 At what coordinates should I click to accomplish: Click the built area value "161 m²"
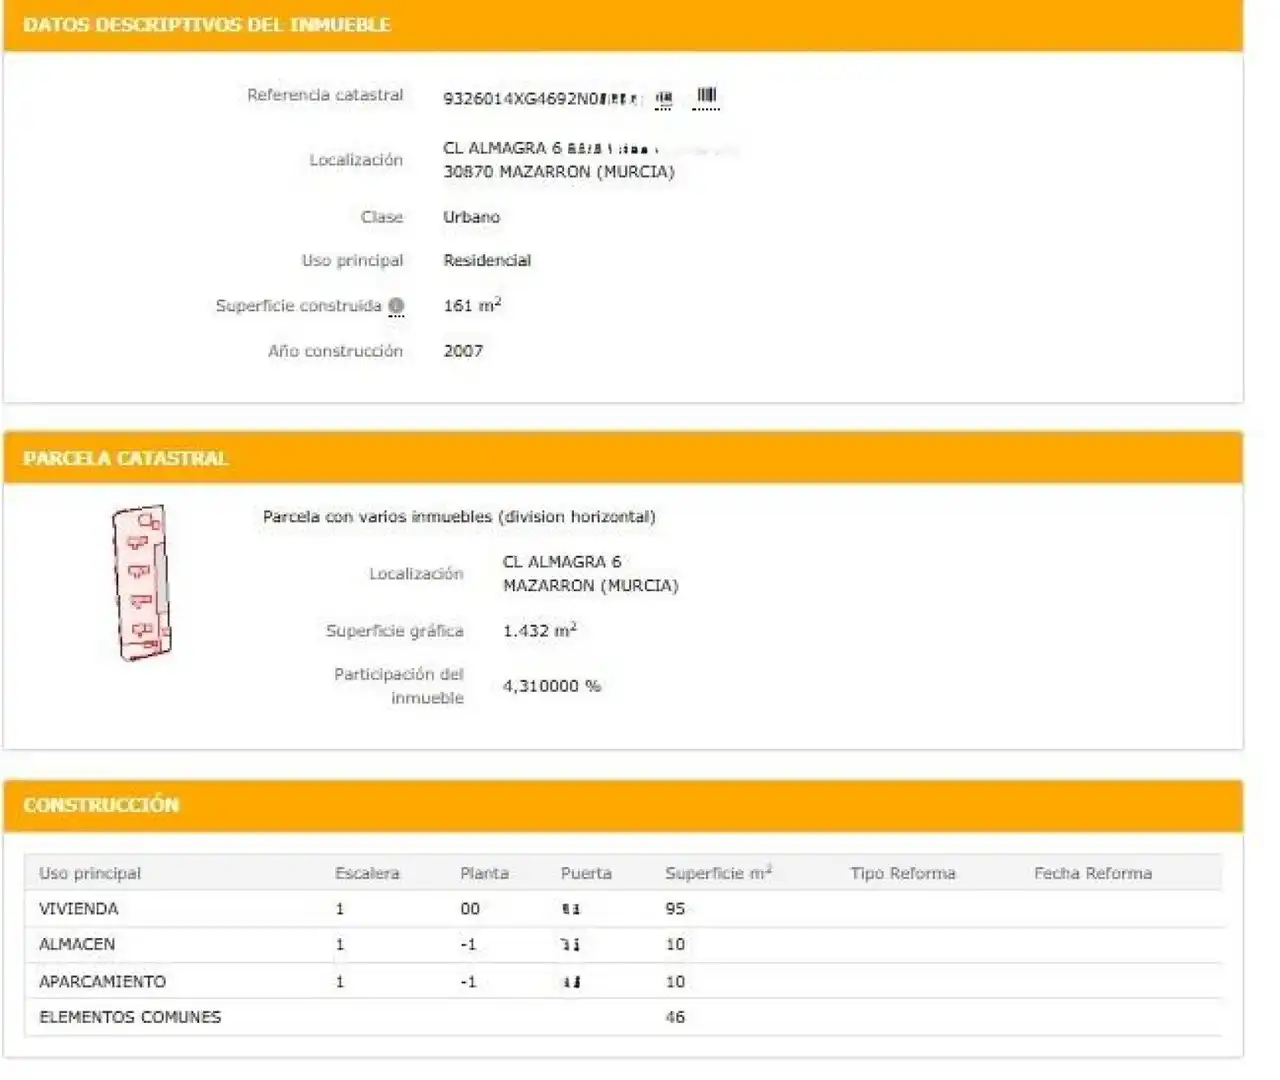coord(472,305)
